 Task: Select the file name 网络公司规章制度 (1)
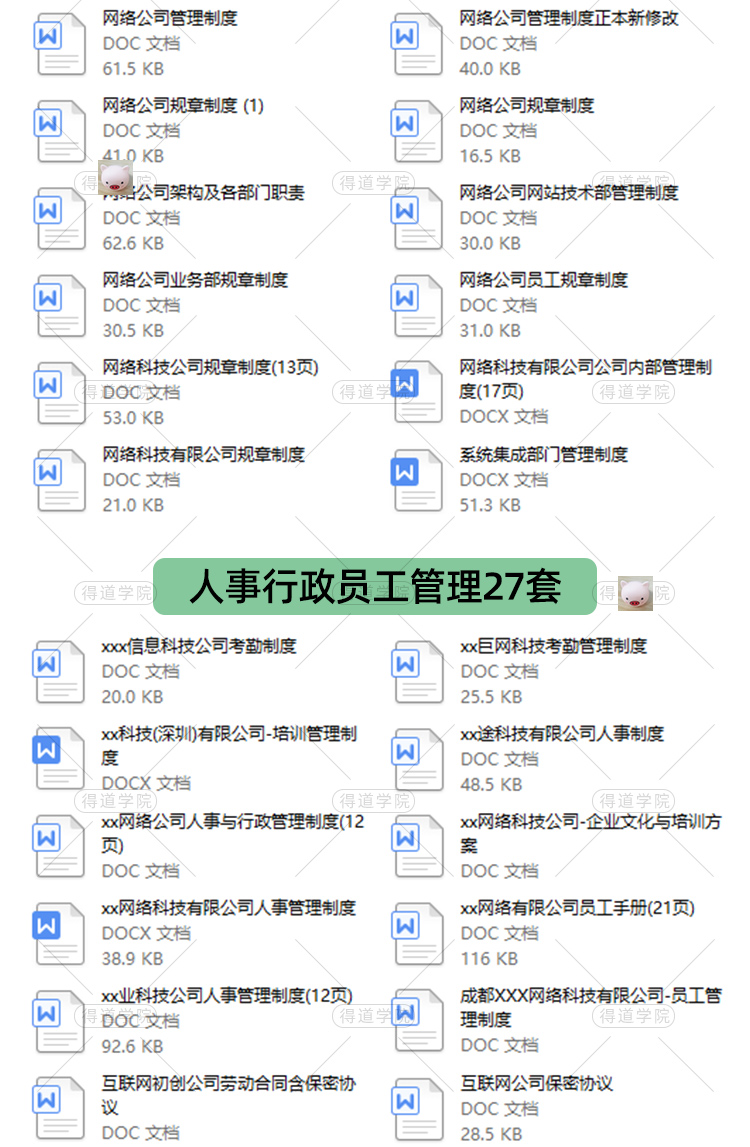(183, 105)
